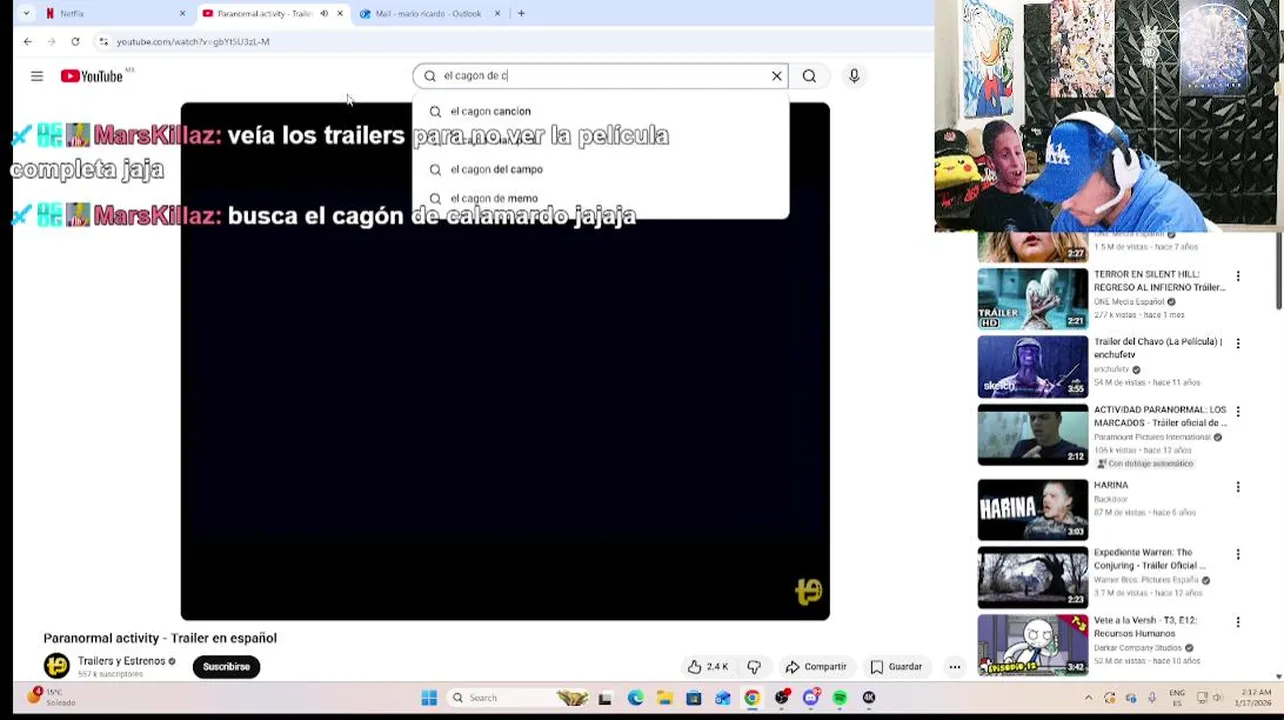Open Microsoft Edge from the taskbar

point(635,698)
